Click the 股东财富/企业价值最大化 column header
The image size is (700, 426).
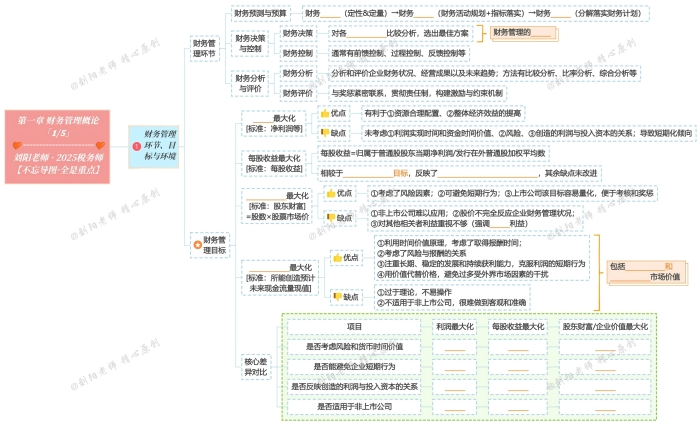605,326
